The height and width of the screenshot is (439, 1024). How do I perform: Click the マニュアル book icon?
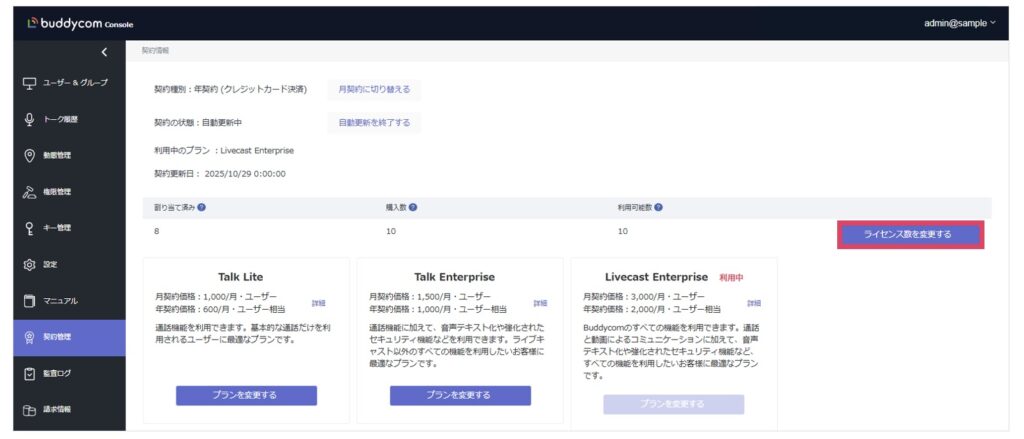click(29, 300)
